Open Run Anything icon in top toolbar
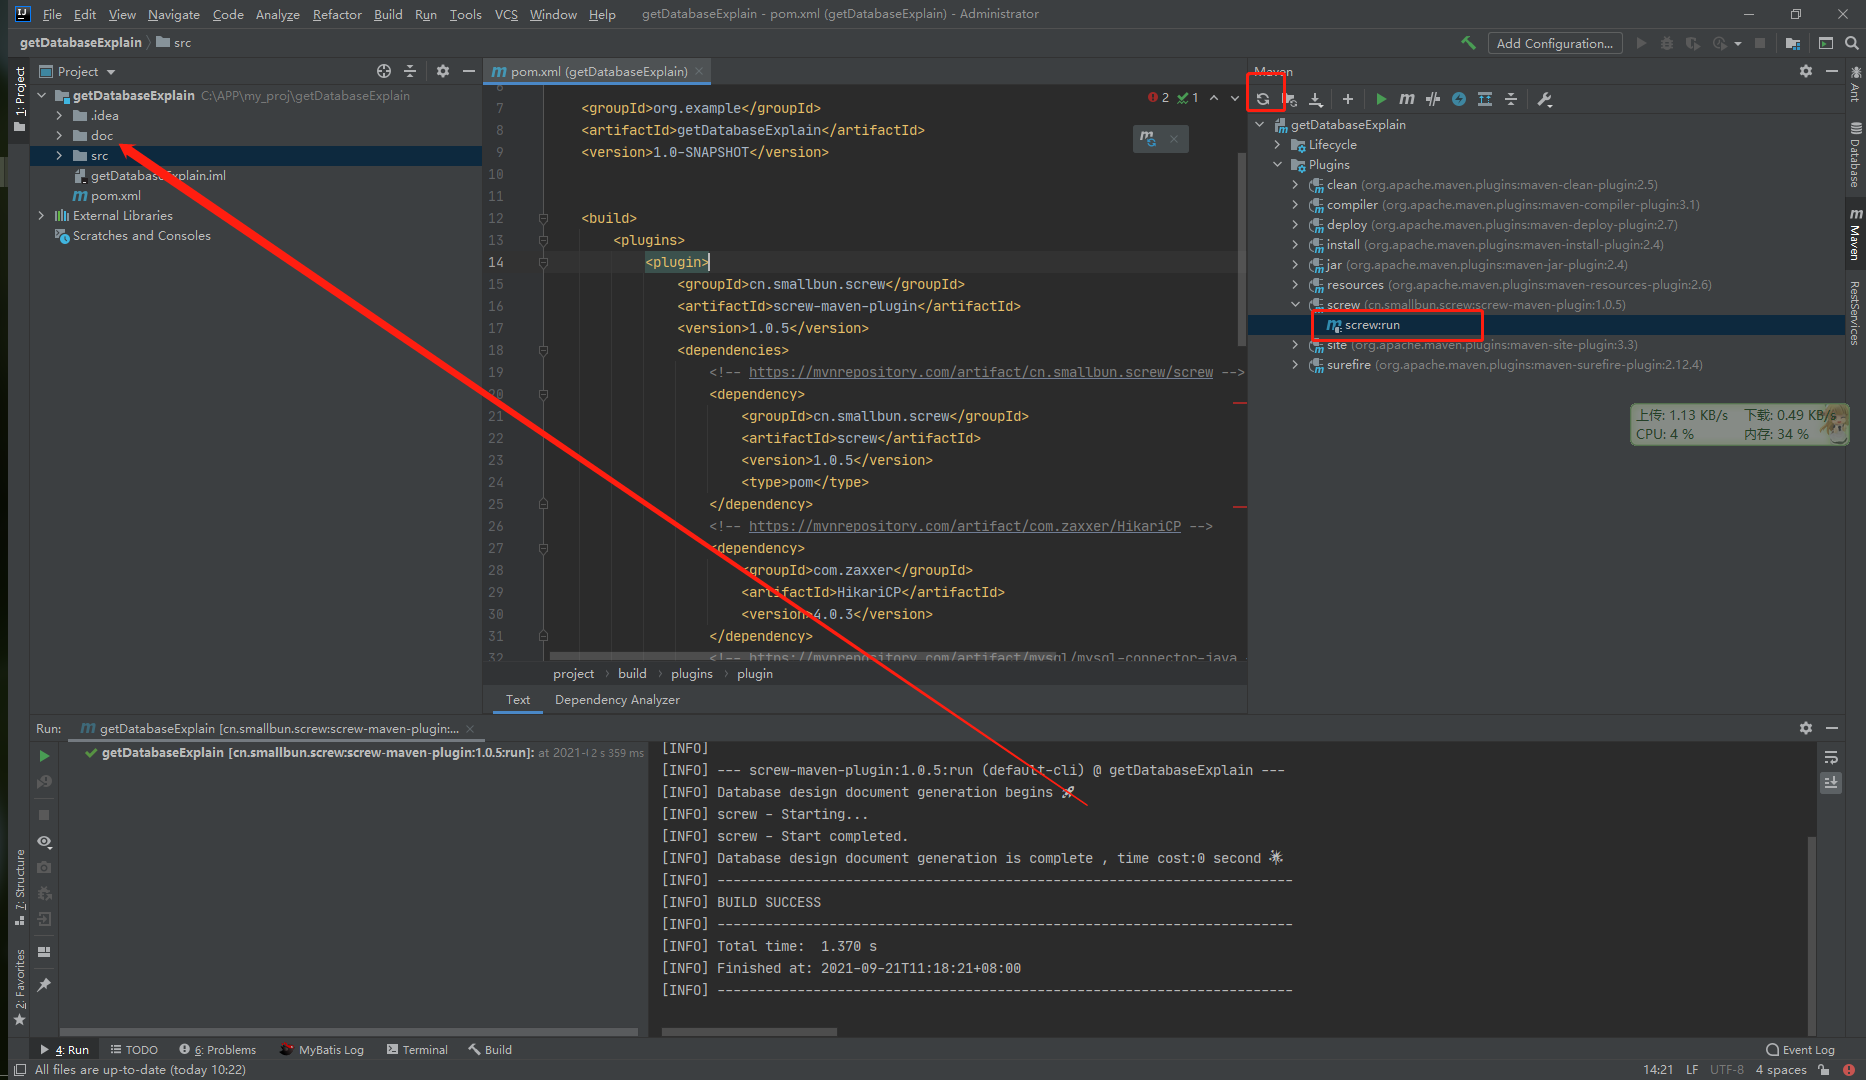This screenshot has width=1866, height=1080. coord(1826,43)
